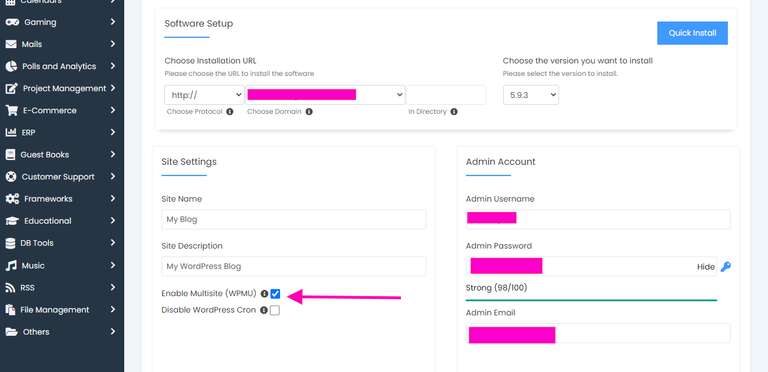
Task: Click the Admin Email input field
Action: [598, 333]
